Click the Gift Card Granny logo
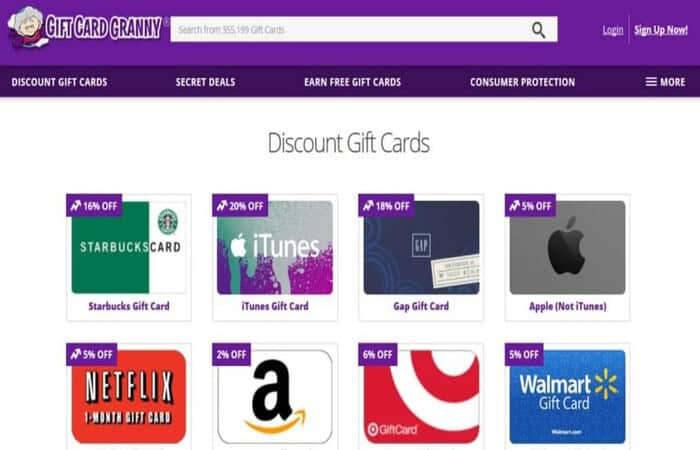This screenshot has width=700, height=450. click(x=86, y=28)
